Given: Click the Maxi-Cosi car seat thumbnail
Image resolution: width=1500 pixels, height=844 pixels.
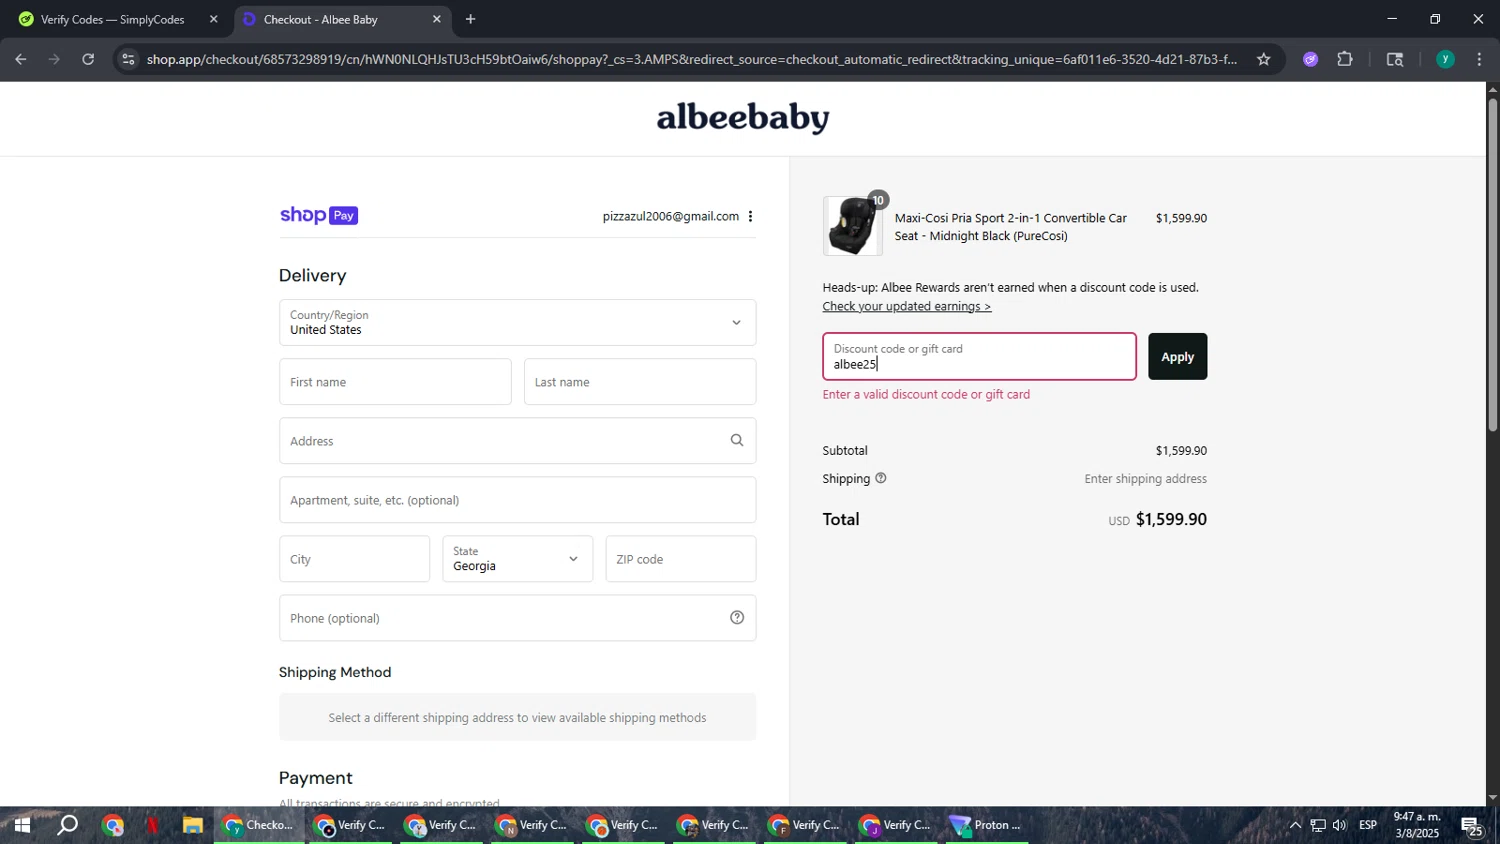Looking at the screenshot, I should coord(853,226).
